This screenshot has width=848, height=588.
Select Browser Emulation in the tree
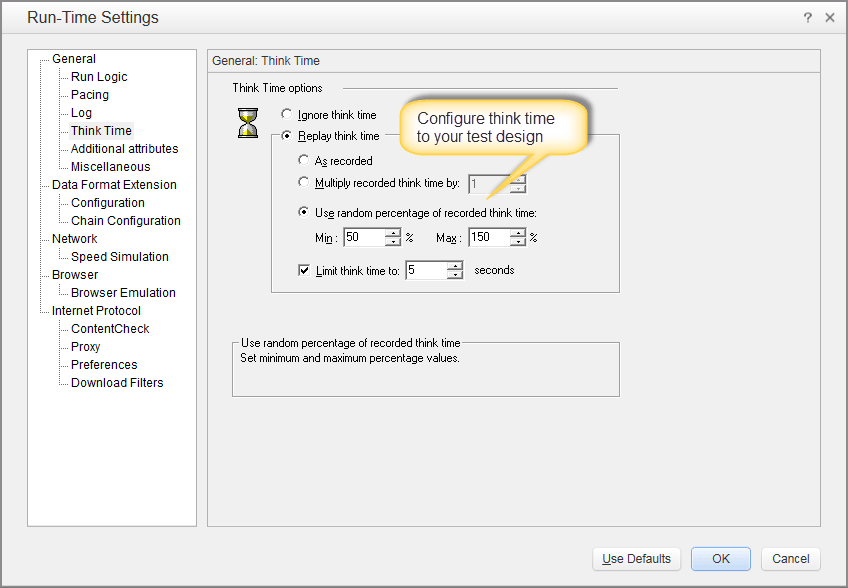[123, 293]
